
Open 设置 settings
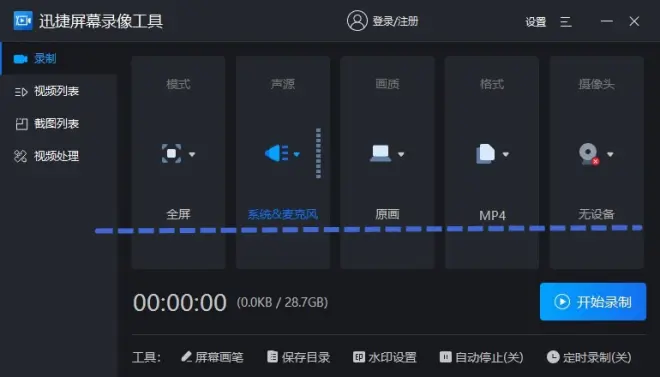(x=535, y=21)
